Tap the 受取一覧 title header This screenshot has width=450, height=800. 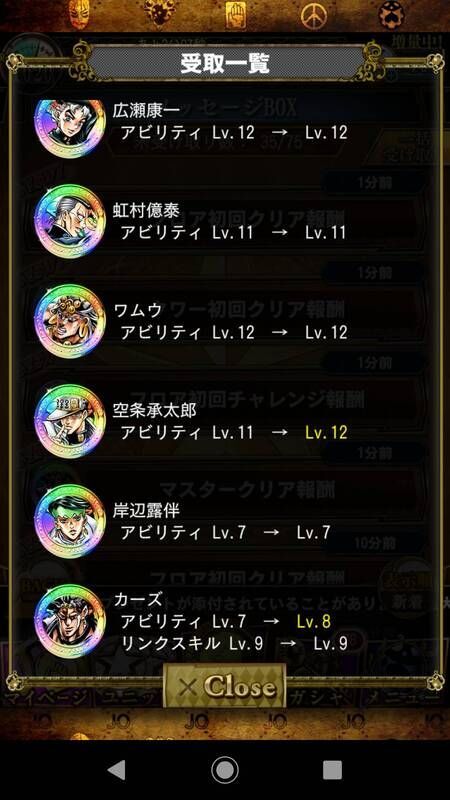pos(225,63)
